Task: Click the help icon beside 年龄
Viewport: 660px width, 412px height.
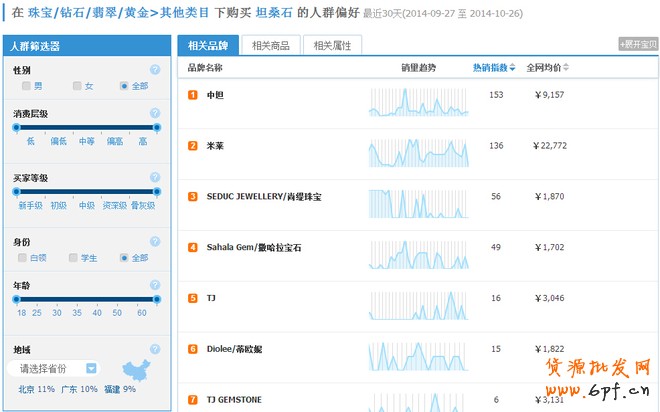Action: [155, 285]
